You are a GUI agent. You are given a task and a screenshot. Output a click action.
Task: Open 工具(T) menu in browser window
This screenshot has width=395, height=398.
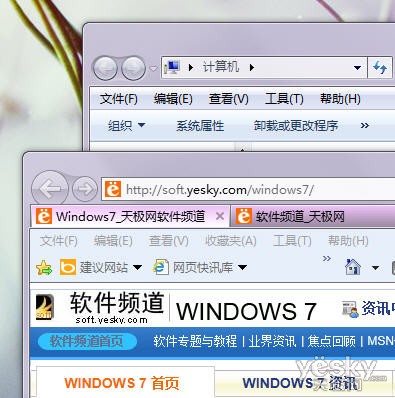(x=292, y=241)
